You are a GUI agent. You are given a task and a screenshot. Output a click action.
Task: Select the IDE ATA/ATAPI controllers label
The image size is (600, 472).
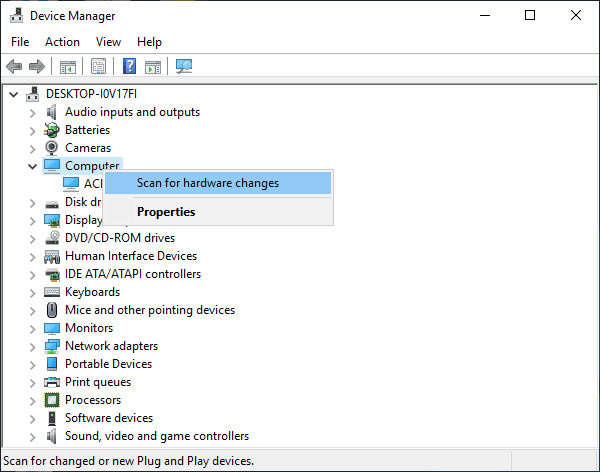click(133, 274)
